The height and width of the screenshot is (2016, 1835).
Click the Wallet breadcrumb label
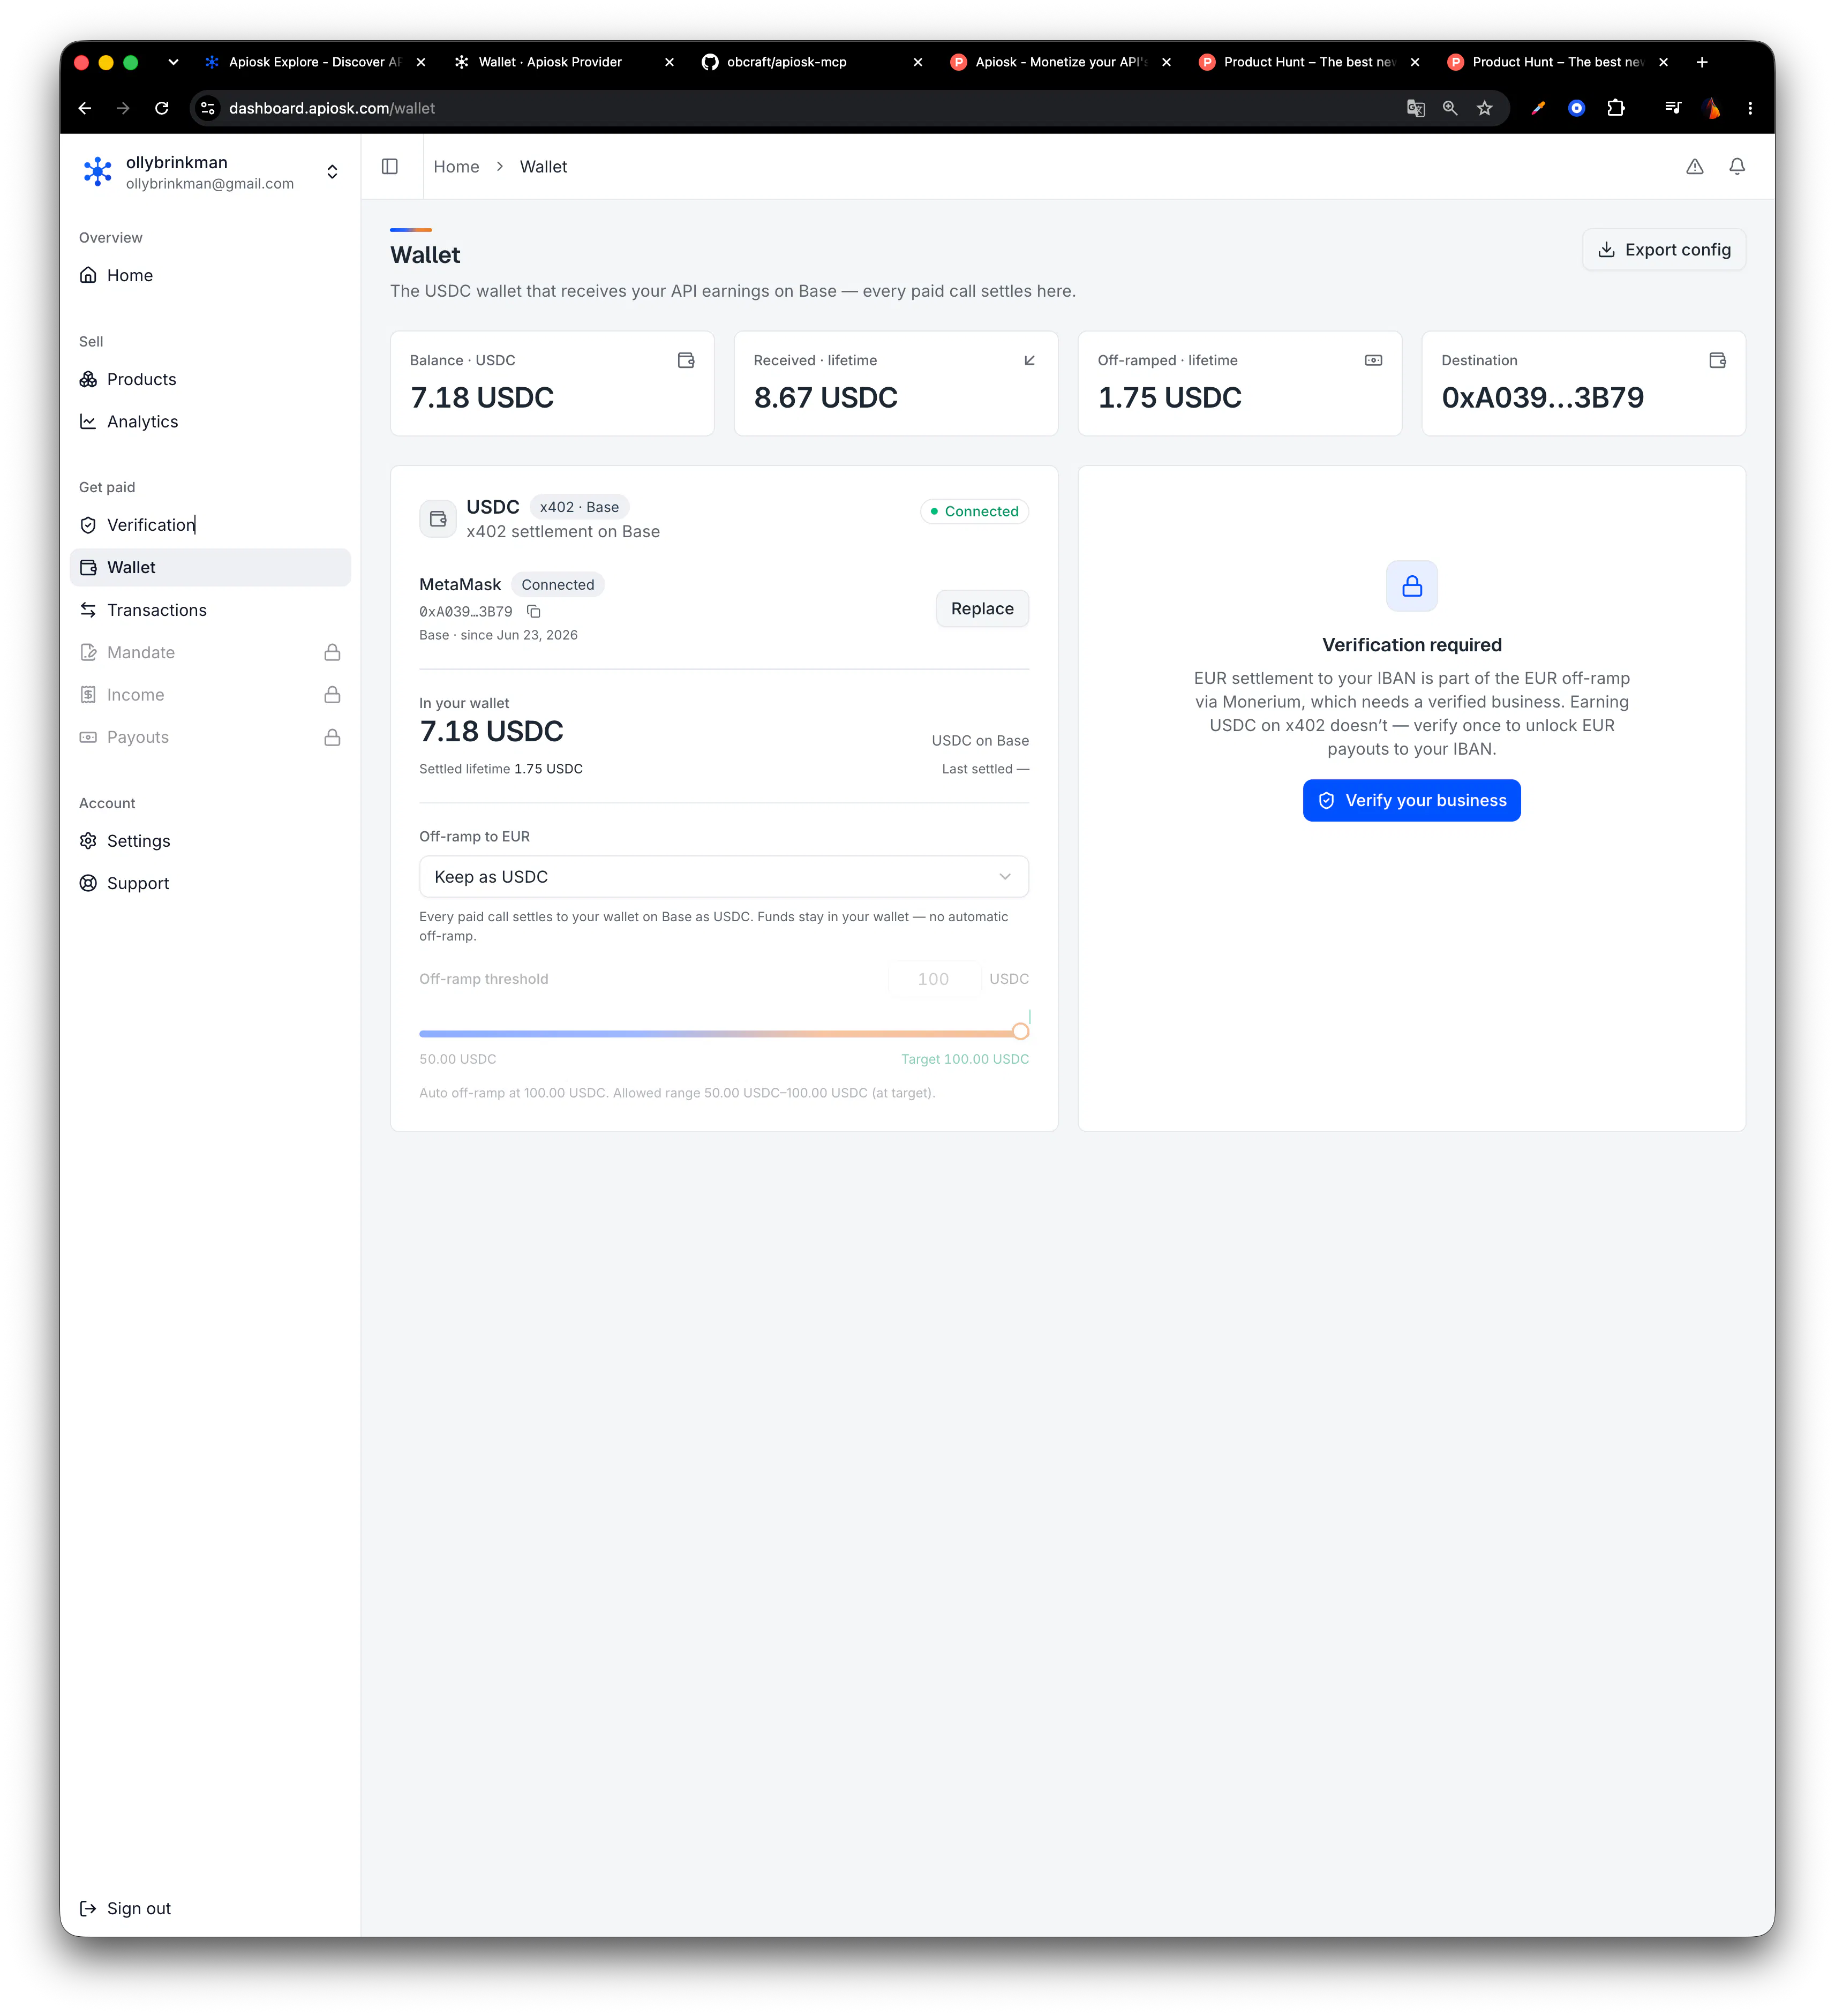[x=543, y=166]
